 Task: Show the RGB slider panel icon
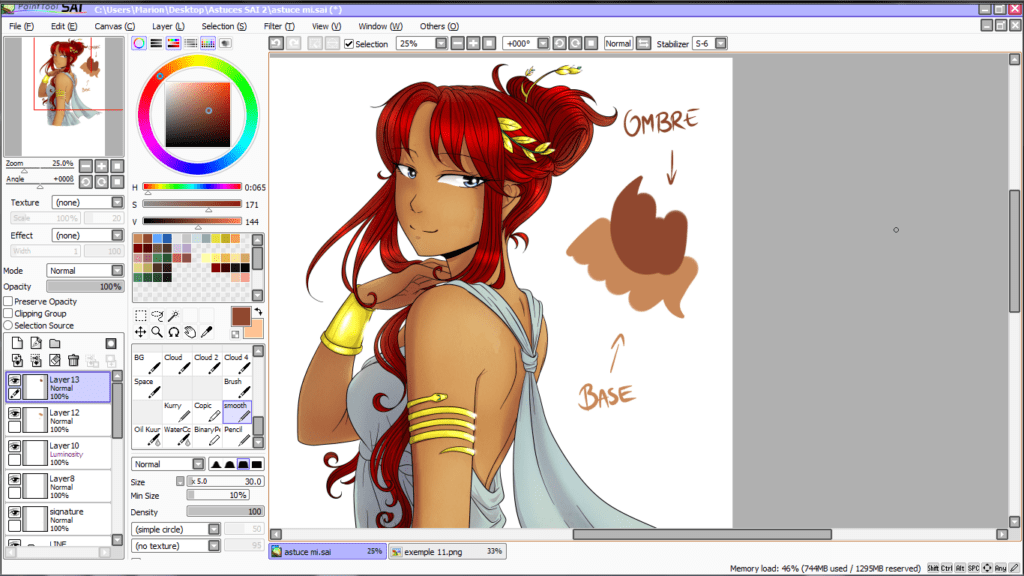click(156, 43)
